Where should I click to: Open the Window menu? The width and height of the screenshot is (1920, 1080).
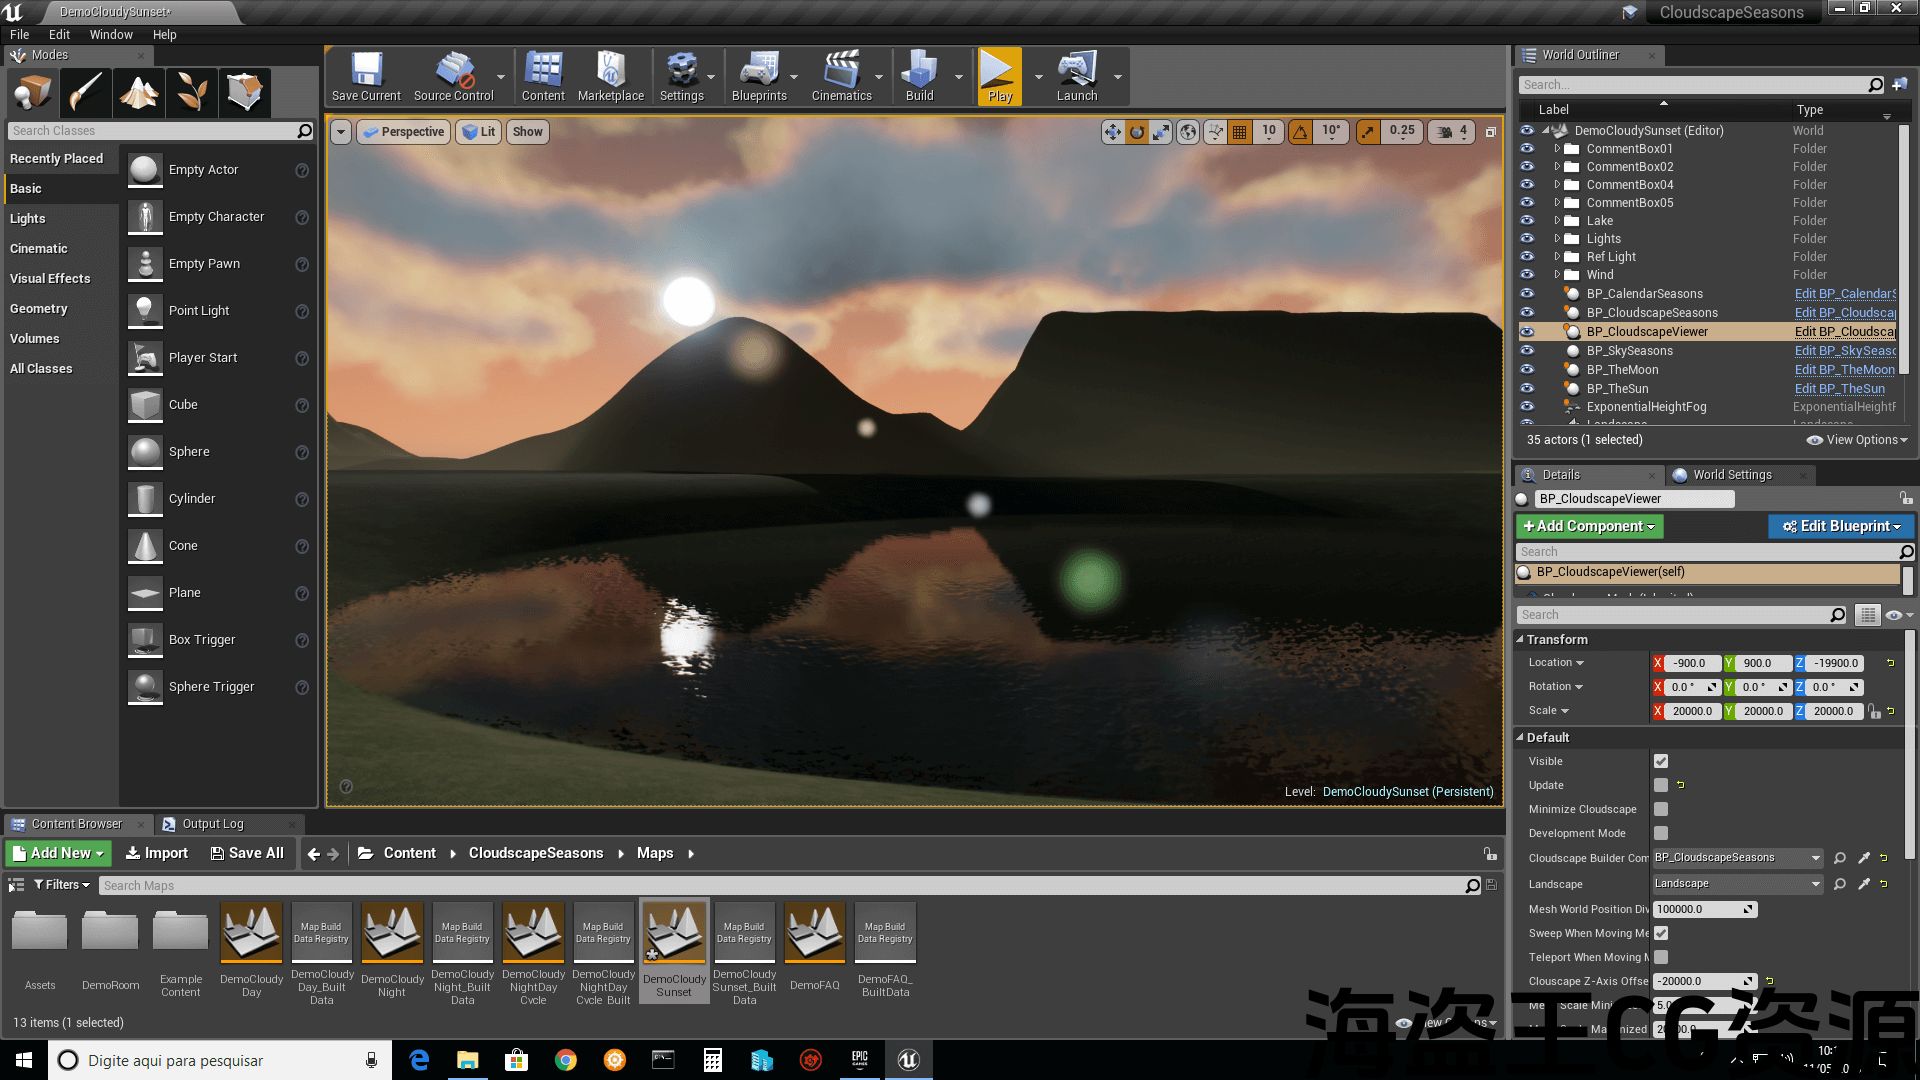(x=110, y=34)
